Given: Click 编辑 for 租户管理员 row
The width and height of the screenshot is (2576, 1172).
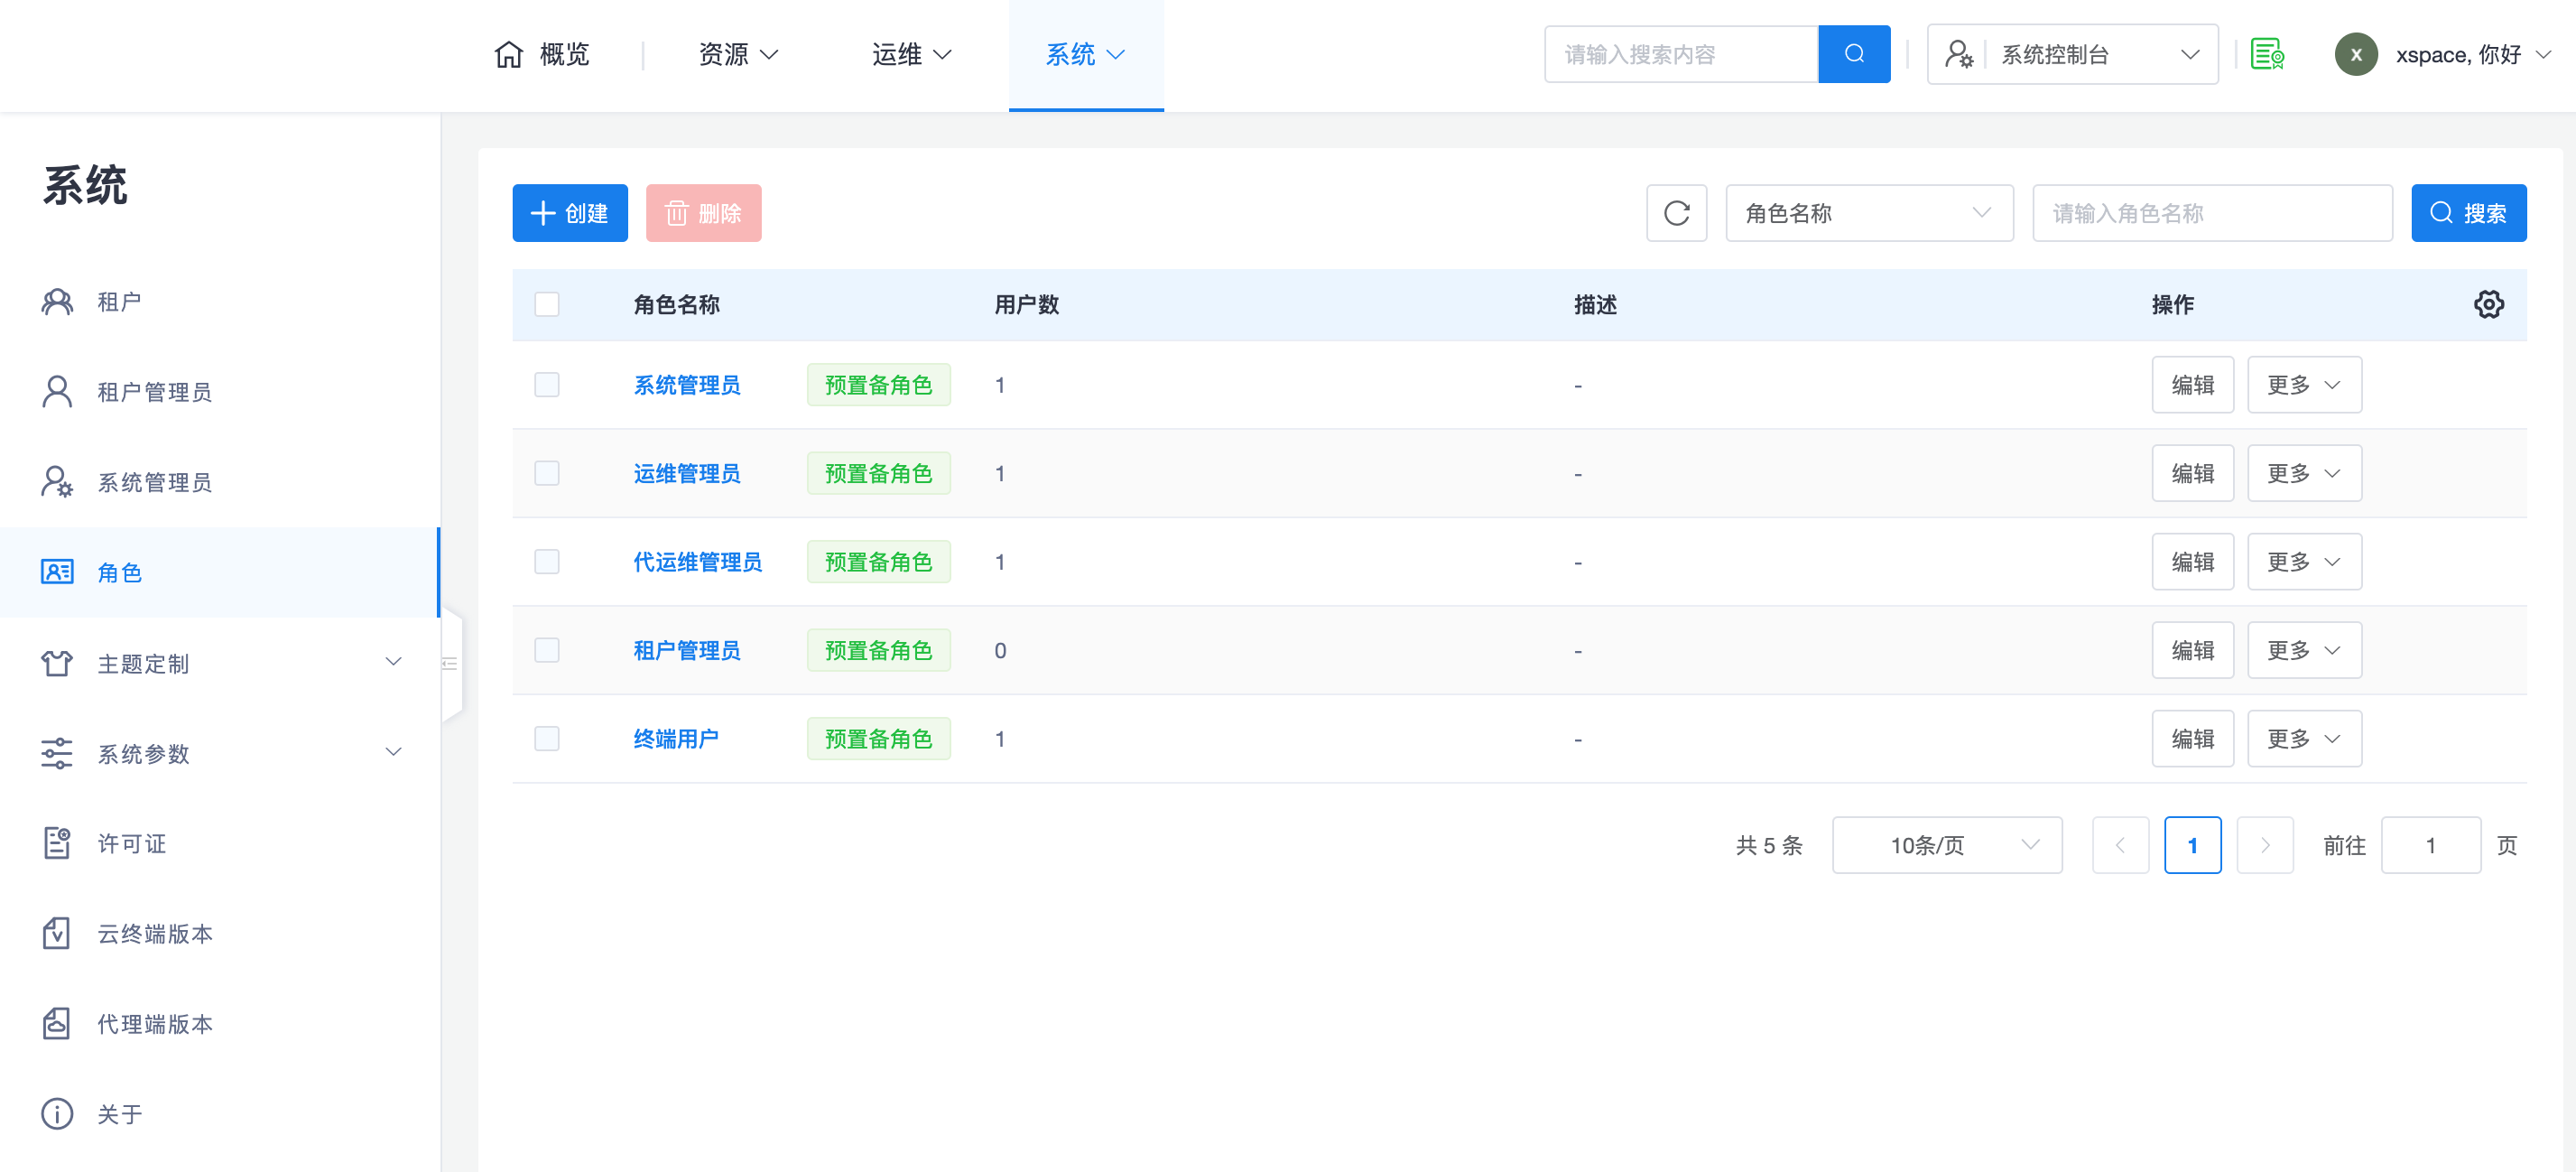Looking at the screenshot, I should (x=2192, y=650).
